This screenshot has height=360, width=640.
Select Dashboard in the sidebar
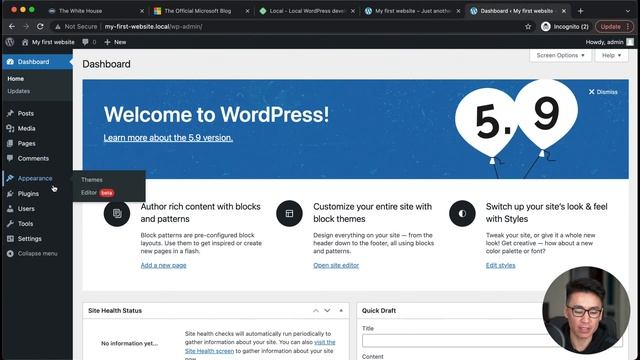pos(38,62)
